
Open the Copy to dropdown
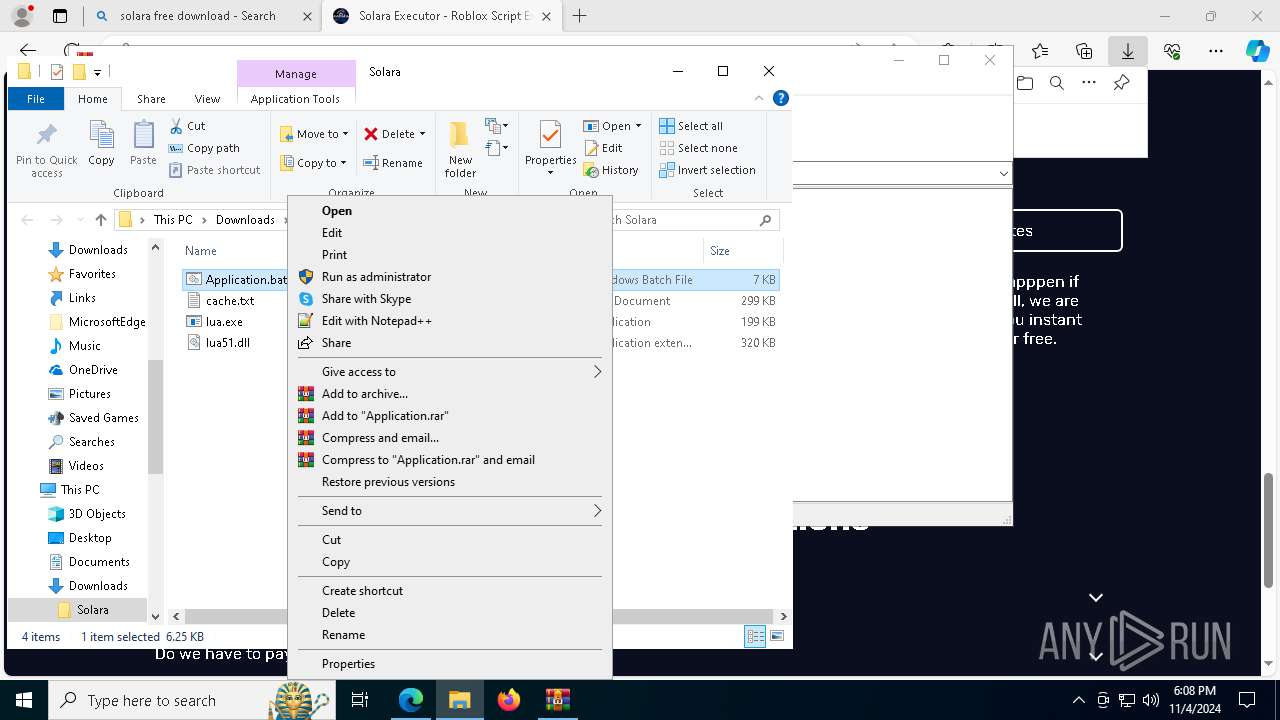tap(314, 163)
